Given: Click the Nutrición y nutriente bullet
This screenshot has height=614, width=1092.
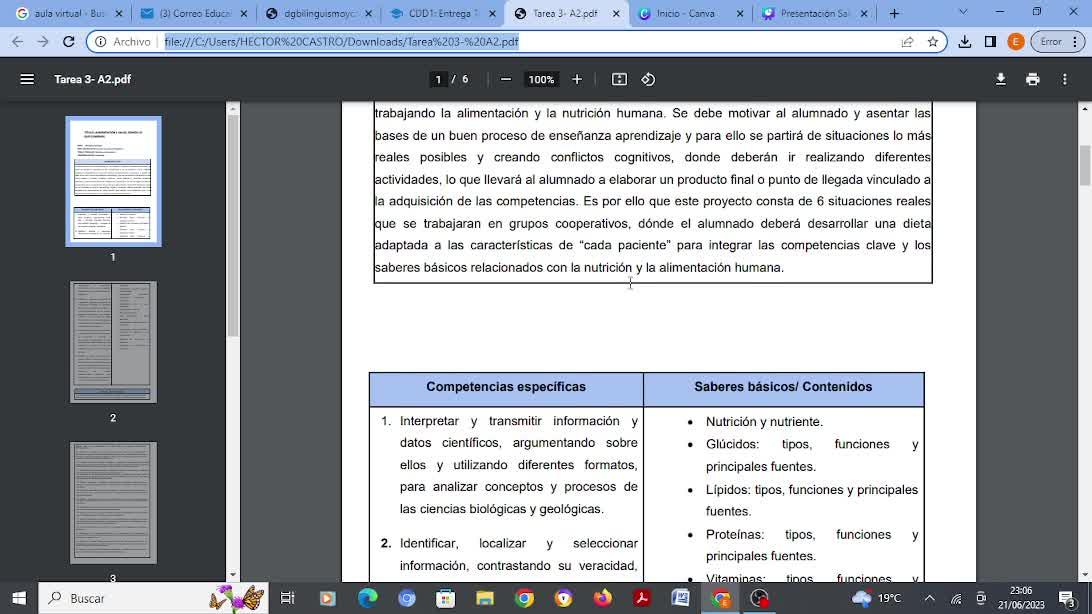Looking at the screenshot, I should point(764,422).
